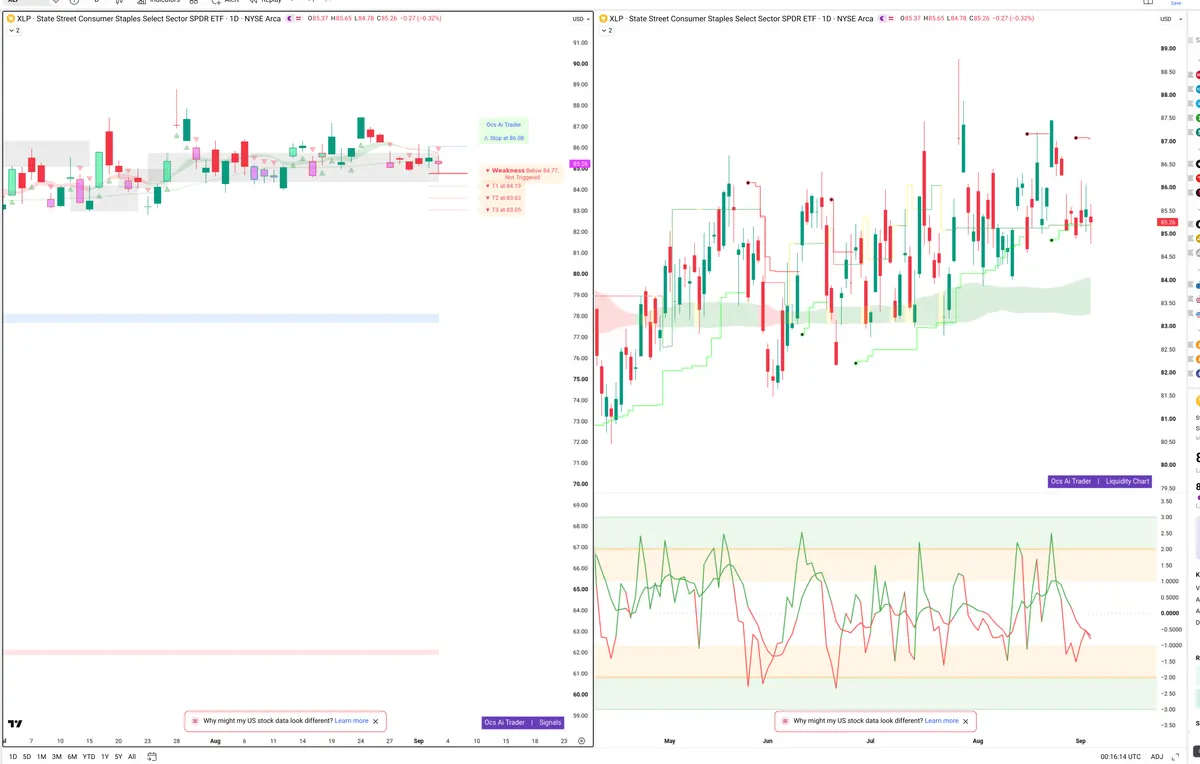Select the 3M time range

57,757
